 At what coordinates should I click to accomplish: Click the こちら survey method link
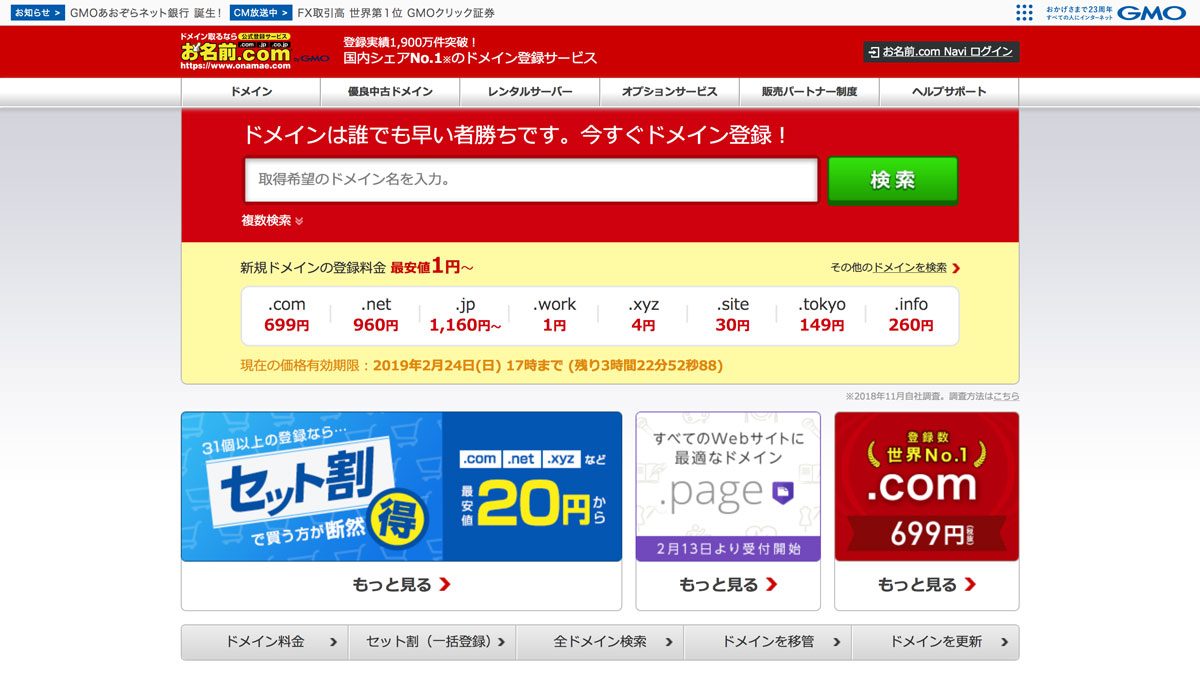tap(1006, 396)
